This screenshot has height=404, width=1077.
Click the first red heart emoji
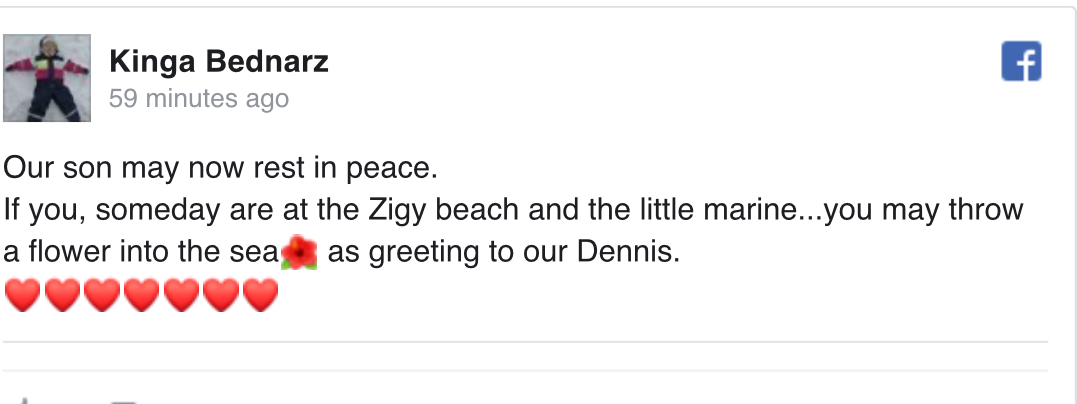point(23,295)
